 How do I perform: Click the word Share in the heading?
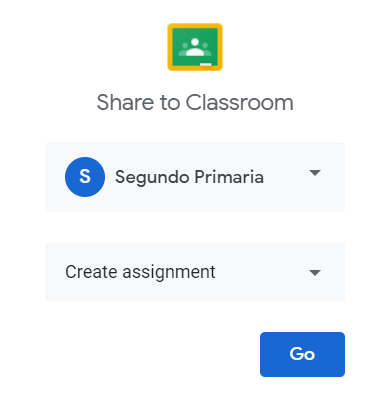coord(125,102)
